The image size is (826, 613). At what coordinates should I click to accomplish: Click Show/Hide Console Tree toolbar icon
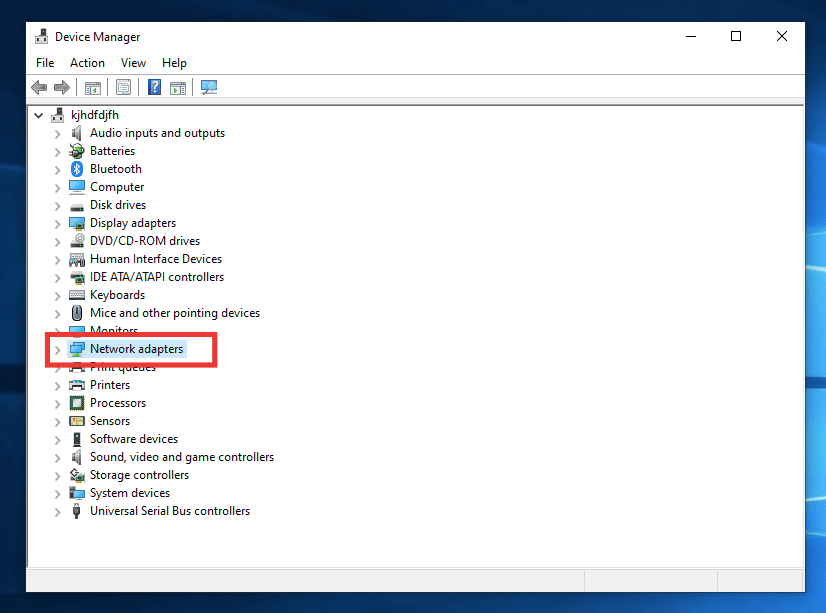pos(93,87)
